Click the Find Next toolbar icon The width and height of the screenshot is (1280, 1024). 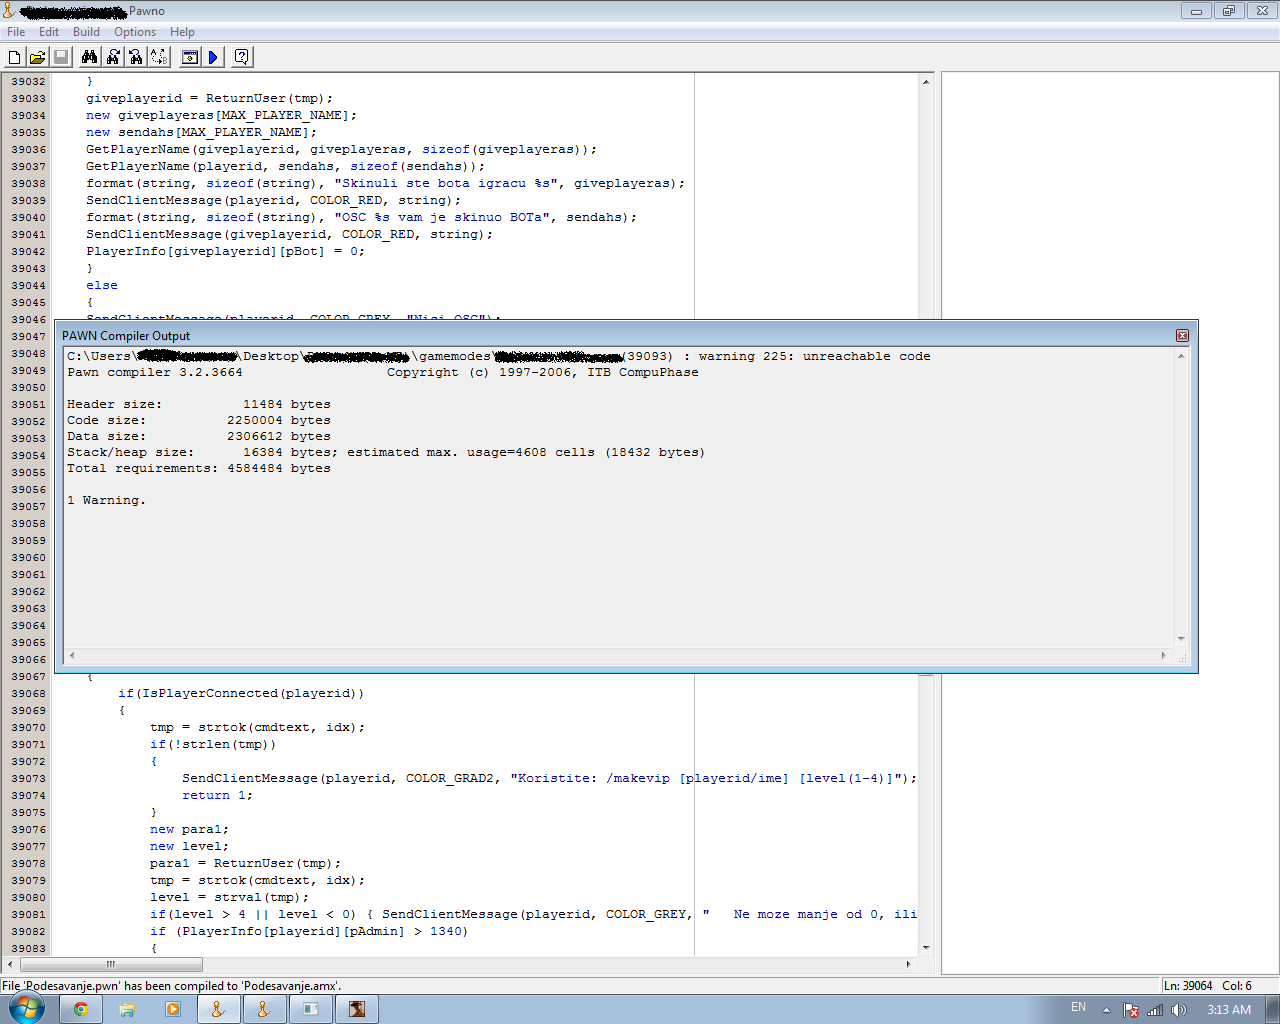pyautogui.click(x=113, y=57)
